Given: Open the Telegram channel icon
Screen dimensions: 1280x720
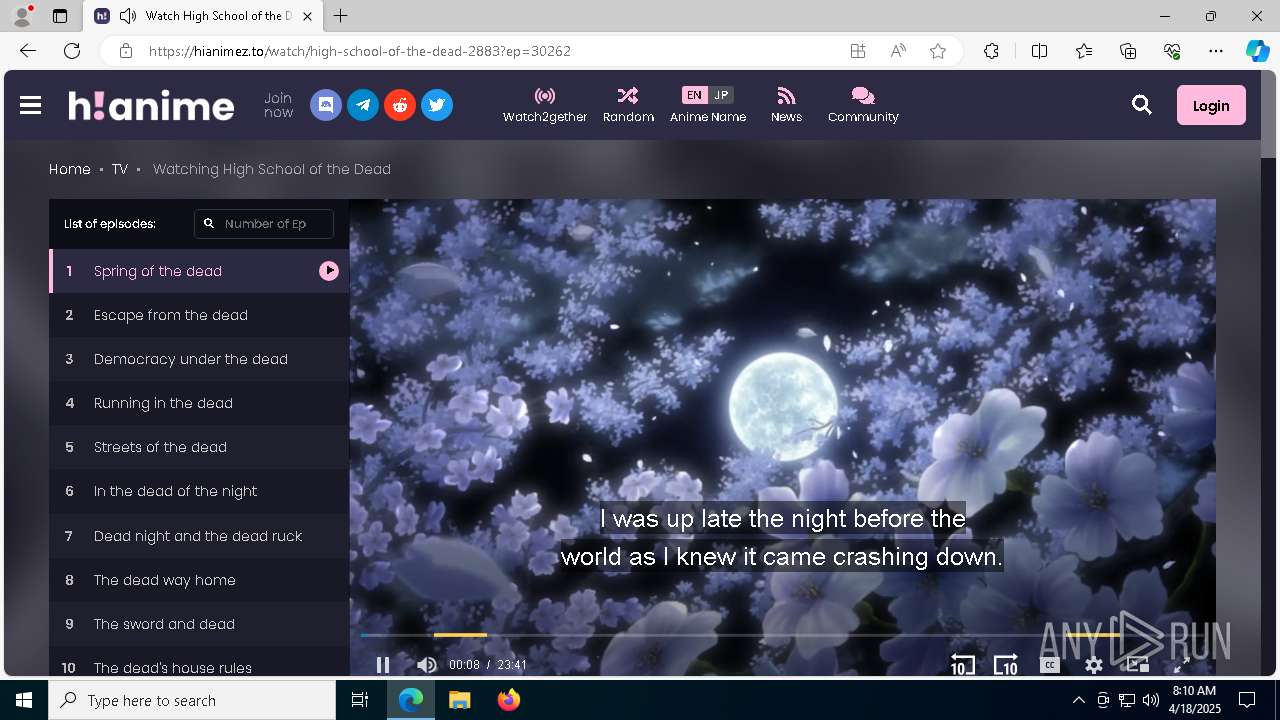Looking at the screenshot, I should tap(363, 105).
